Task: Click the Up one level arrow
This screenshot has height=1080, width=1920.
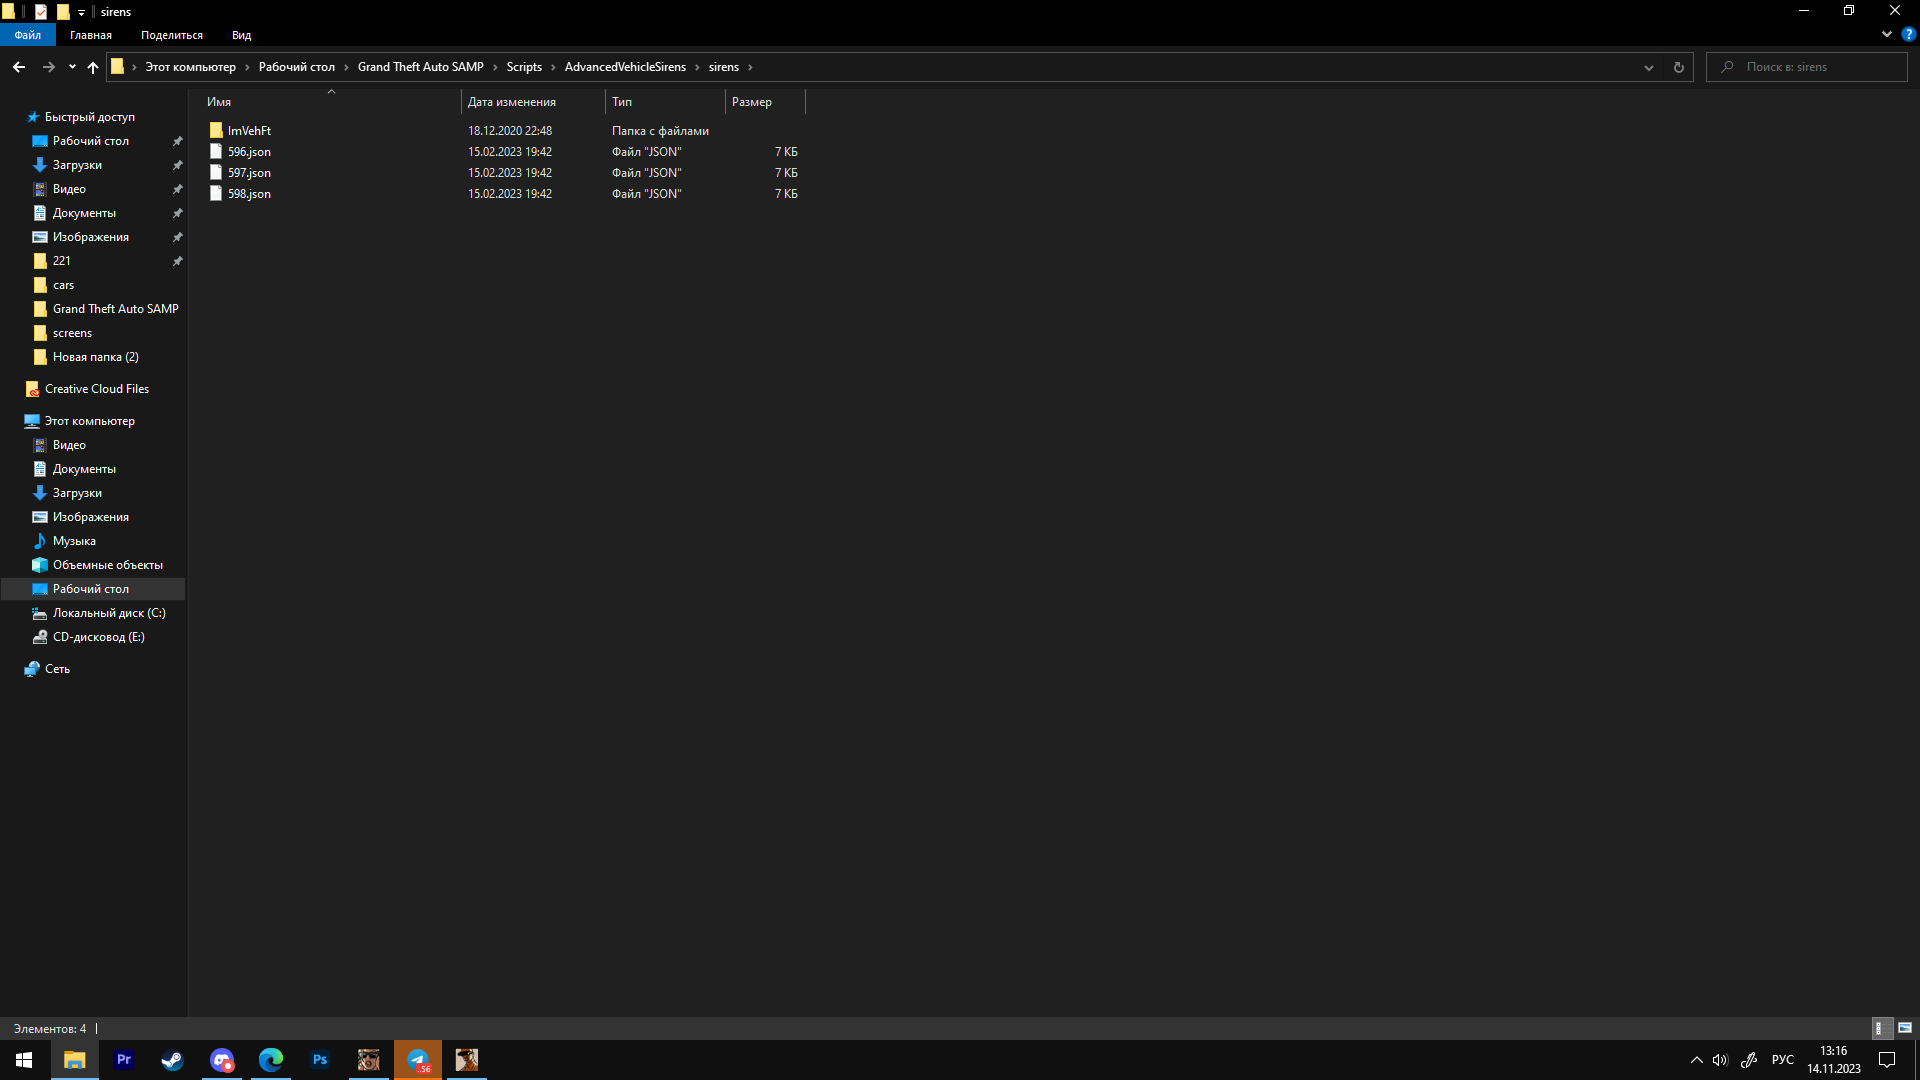Action: [93, 67]
